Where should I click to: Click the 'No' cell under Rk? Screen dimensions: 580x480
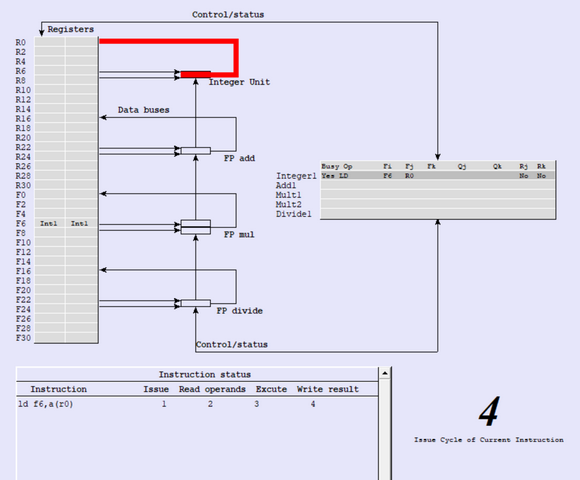tap(542, 176)
